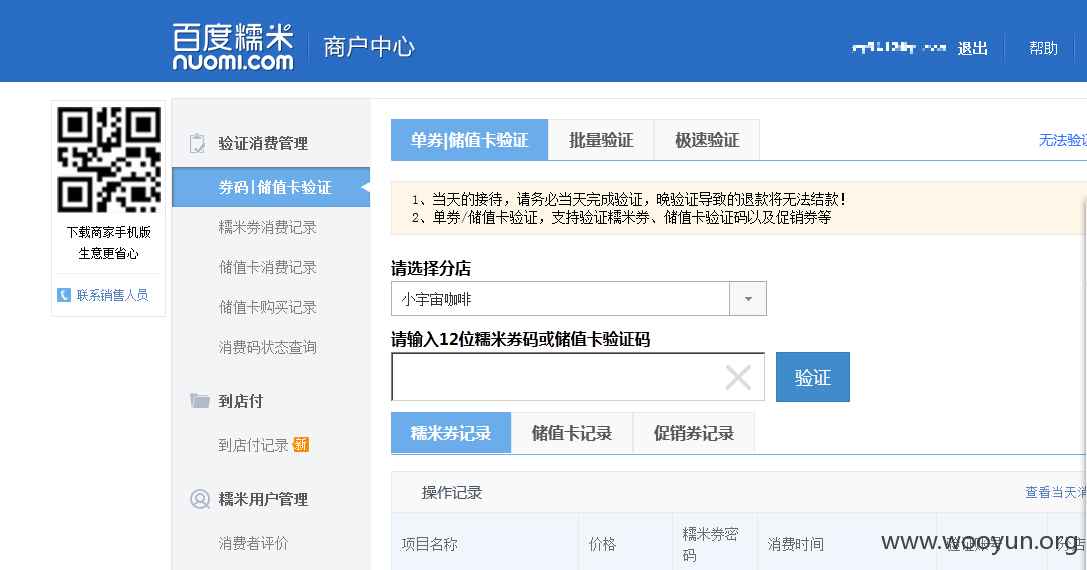Select the 小宇宙咖啡 branch combo box
This screenshot has height=570, width=1087.
click(579, 299)
